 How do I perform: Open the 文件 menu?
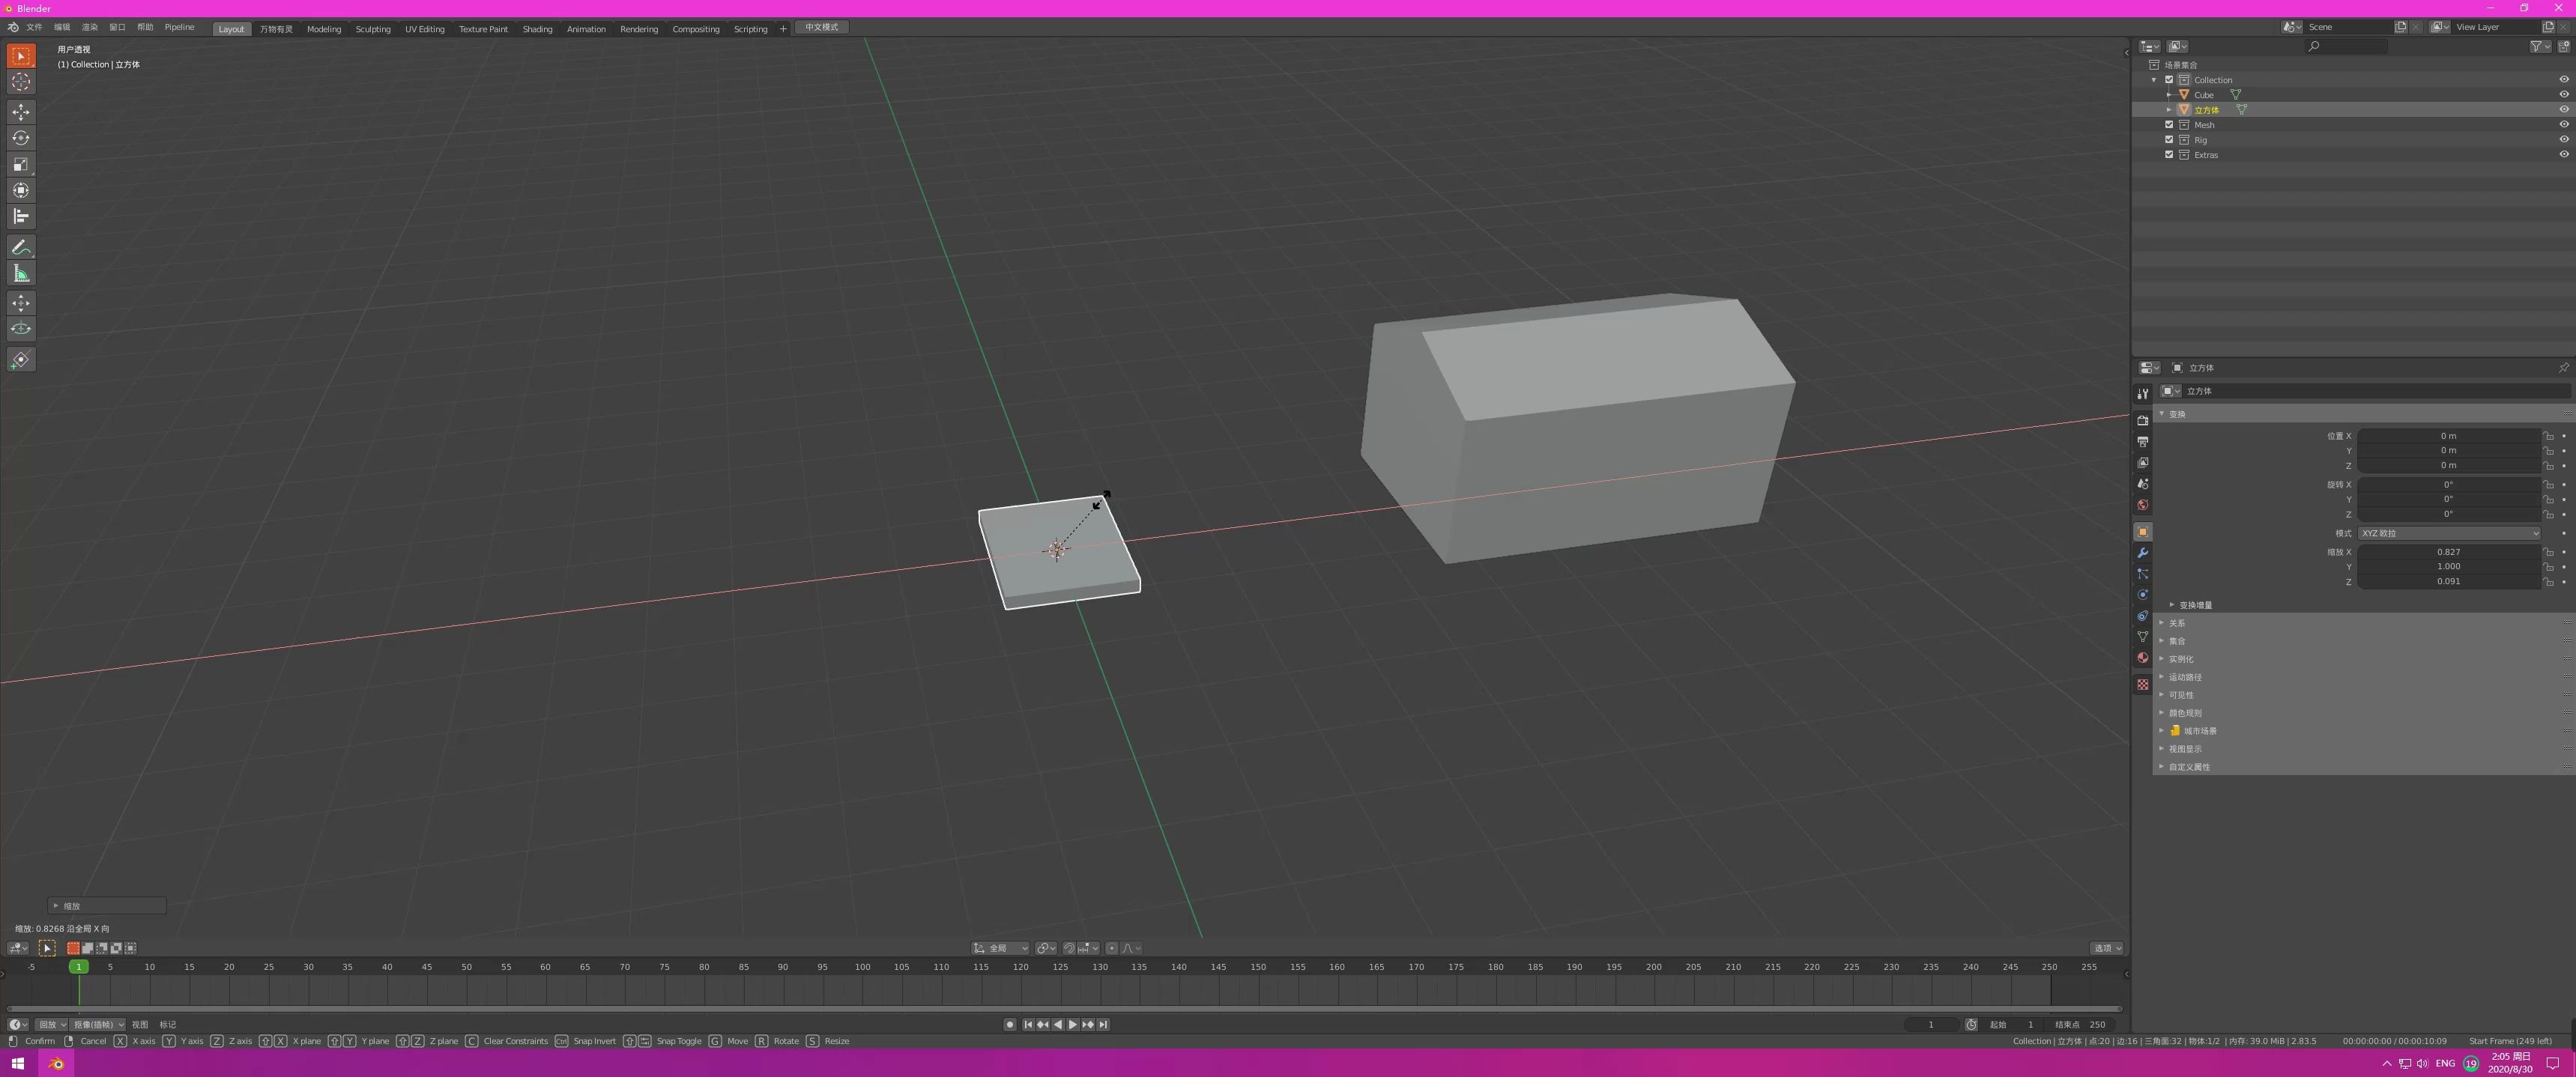pos(34,28)
